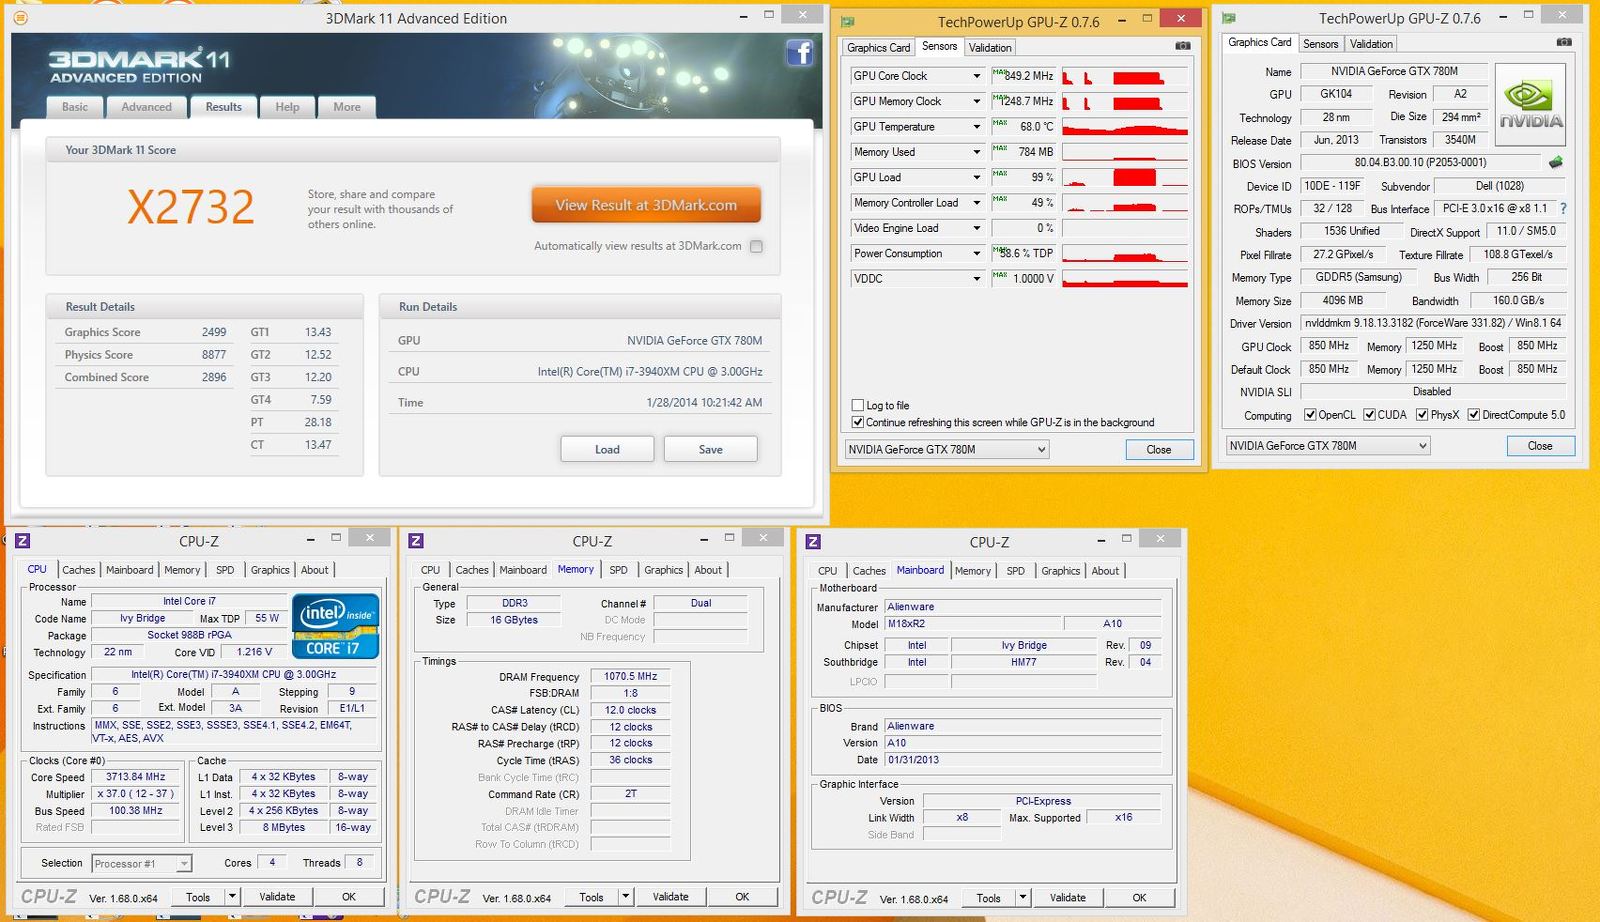Image resolution: width=1600 pixels, height=922 pixels.
Task: Click the CPU-Z Z icon in the CPU window title bar
Action: [x=22, y=541]
